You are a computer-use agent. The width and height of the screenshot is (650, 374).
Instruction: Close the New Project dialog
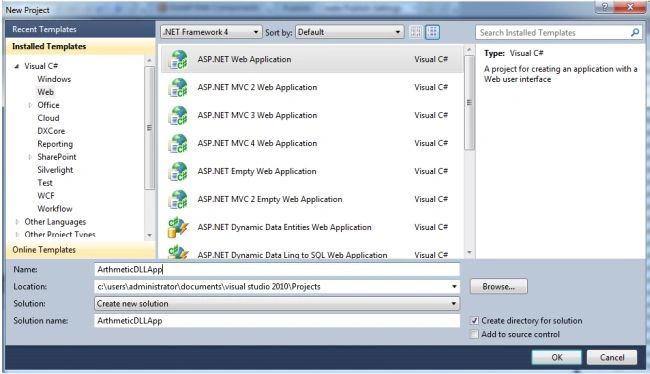tap(629, 7)
